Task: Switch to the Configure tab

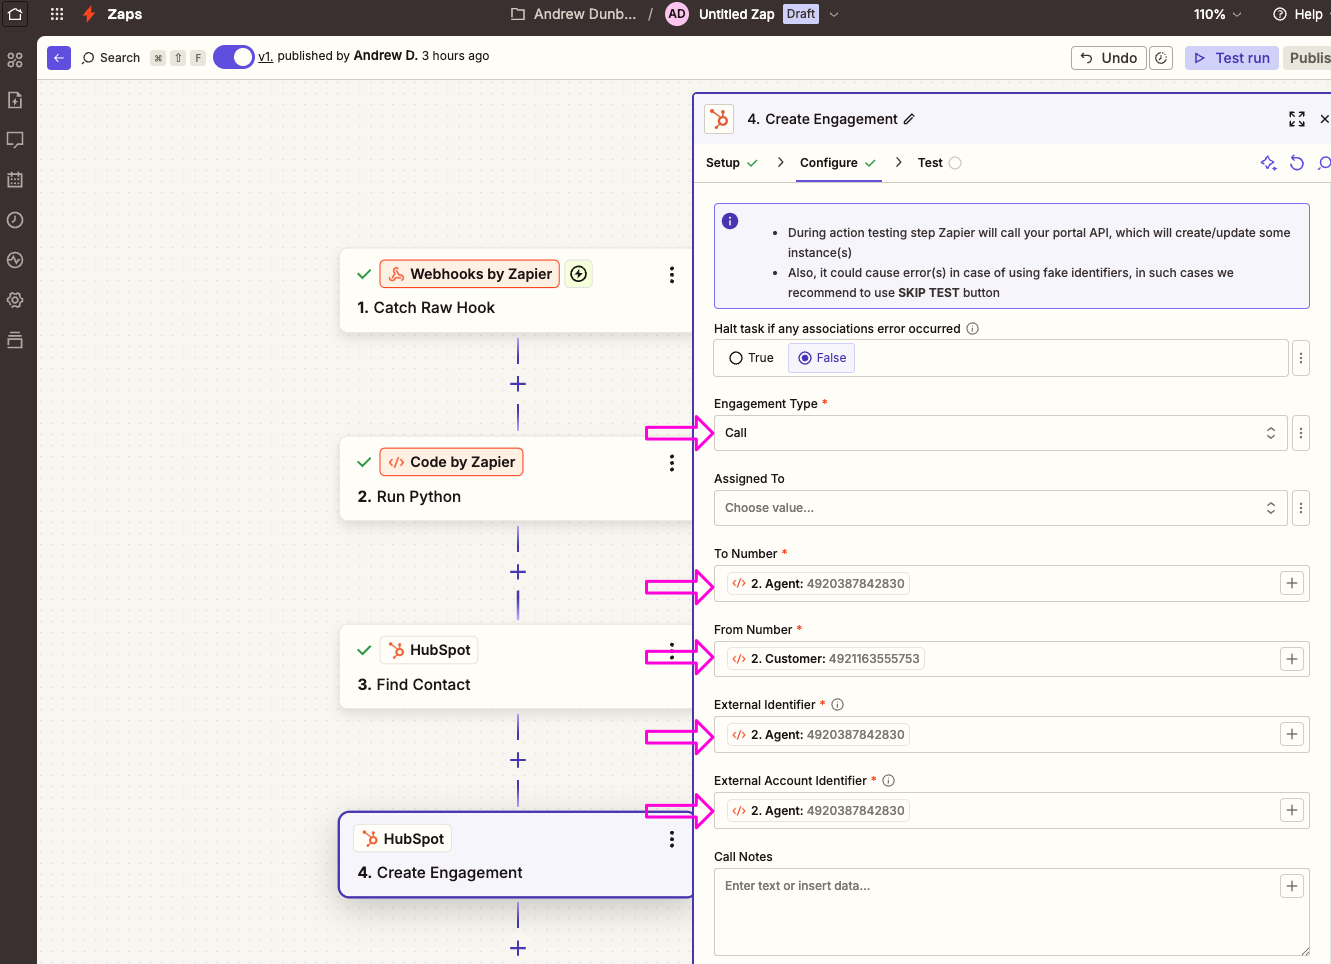Action: point(838,163)
